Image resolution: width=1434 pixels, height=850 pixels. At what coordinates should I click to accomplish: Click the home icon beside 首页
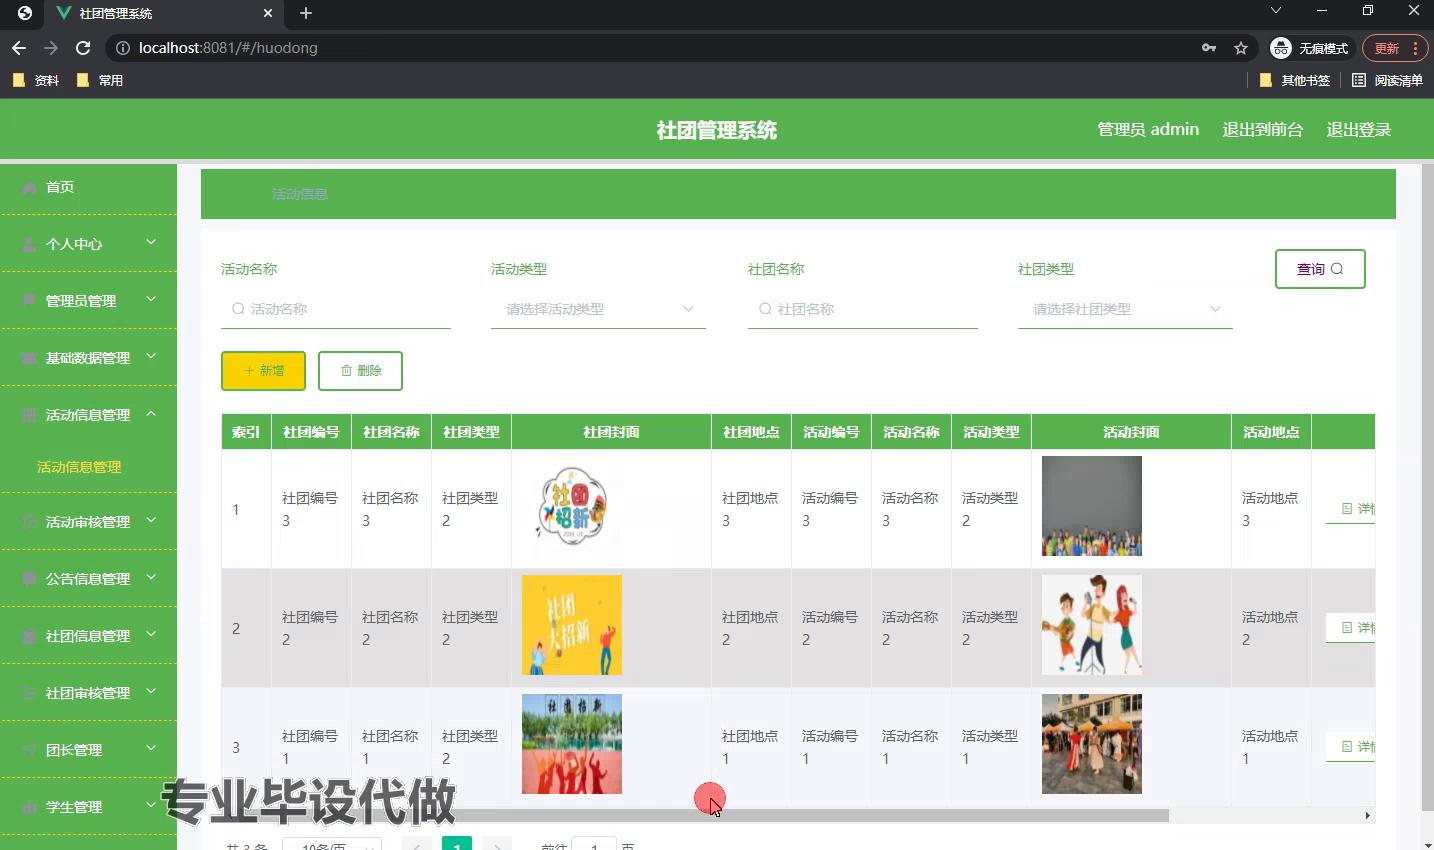click(x=29, y=188)
